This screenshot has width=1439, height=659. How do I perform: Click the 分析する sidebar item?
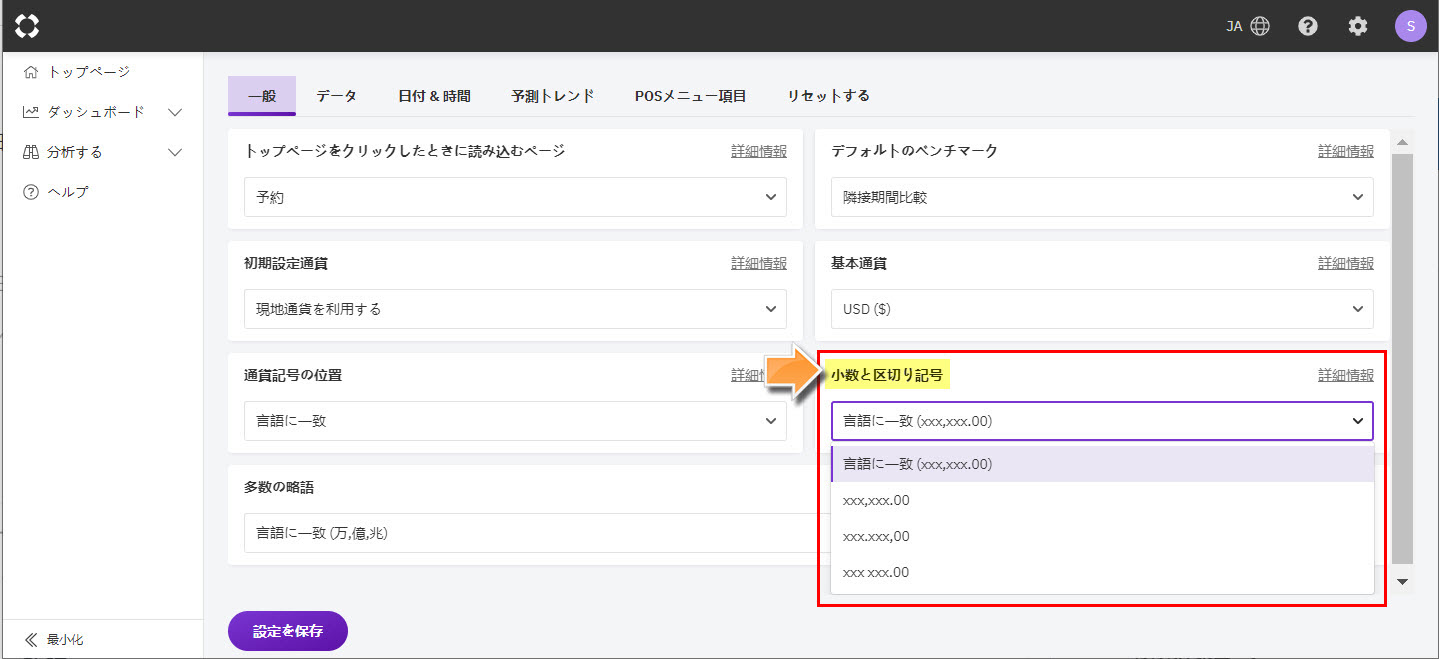coord(75,152)
